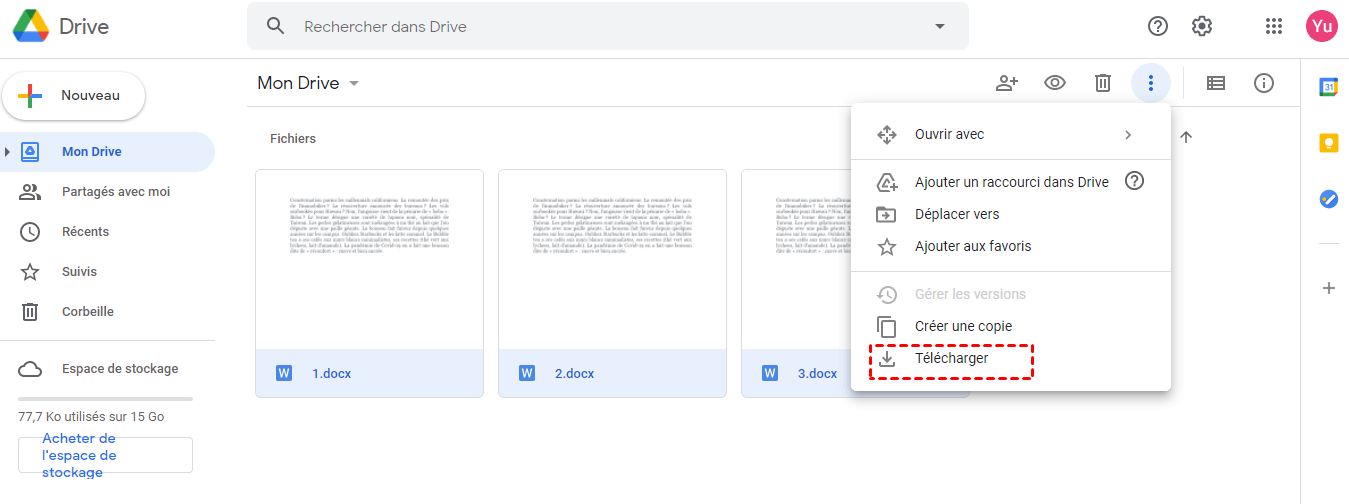Switch to list view layout
The width and height of the screenshot is (1349, 504).
coord(1216,83)
